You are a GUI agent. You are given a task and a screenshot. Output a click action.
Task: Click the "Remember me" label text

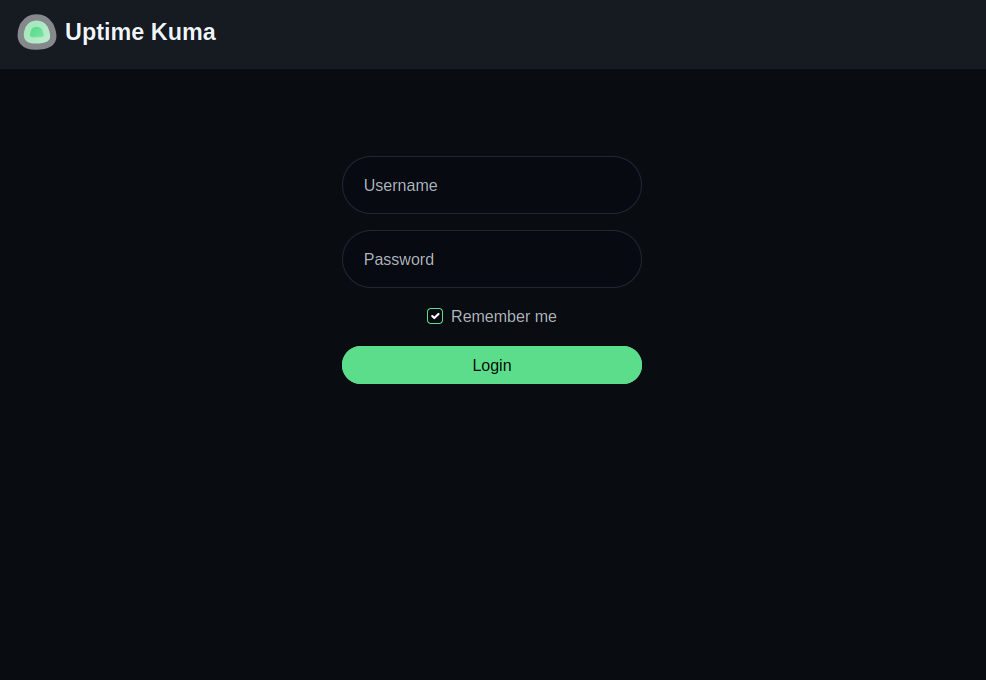click(503, 316)
